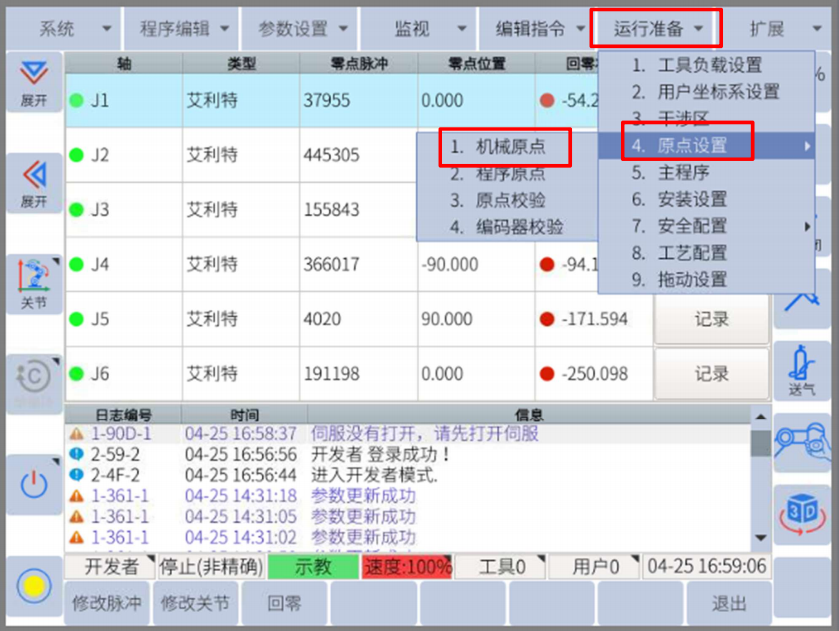Click the blue left-arrow 展开 icon
This screenshot has width=839, height=631.
pos(34,183)
